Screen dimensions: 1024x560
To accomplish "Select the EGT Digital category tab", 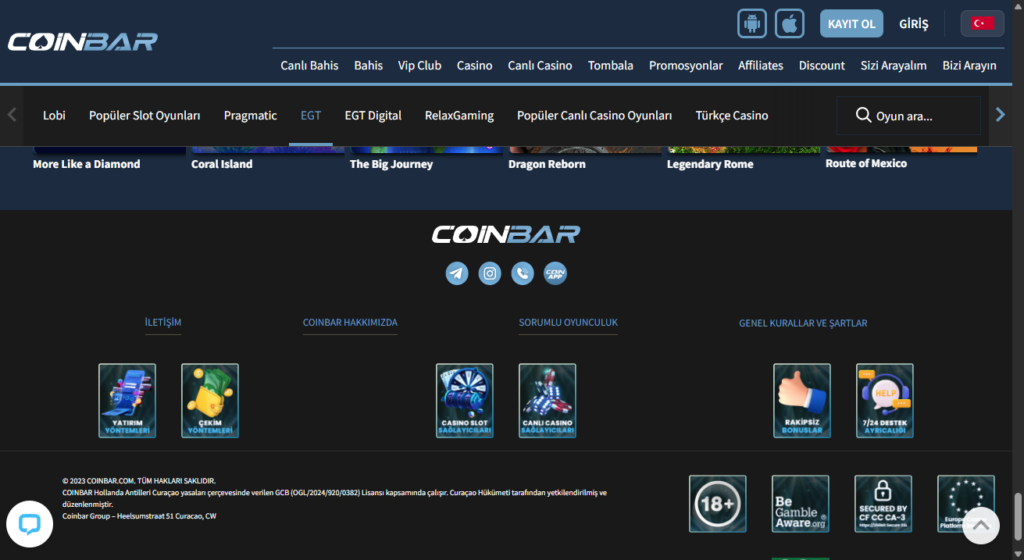I will pos(373,115).
